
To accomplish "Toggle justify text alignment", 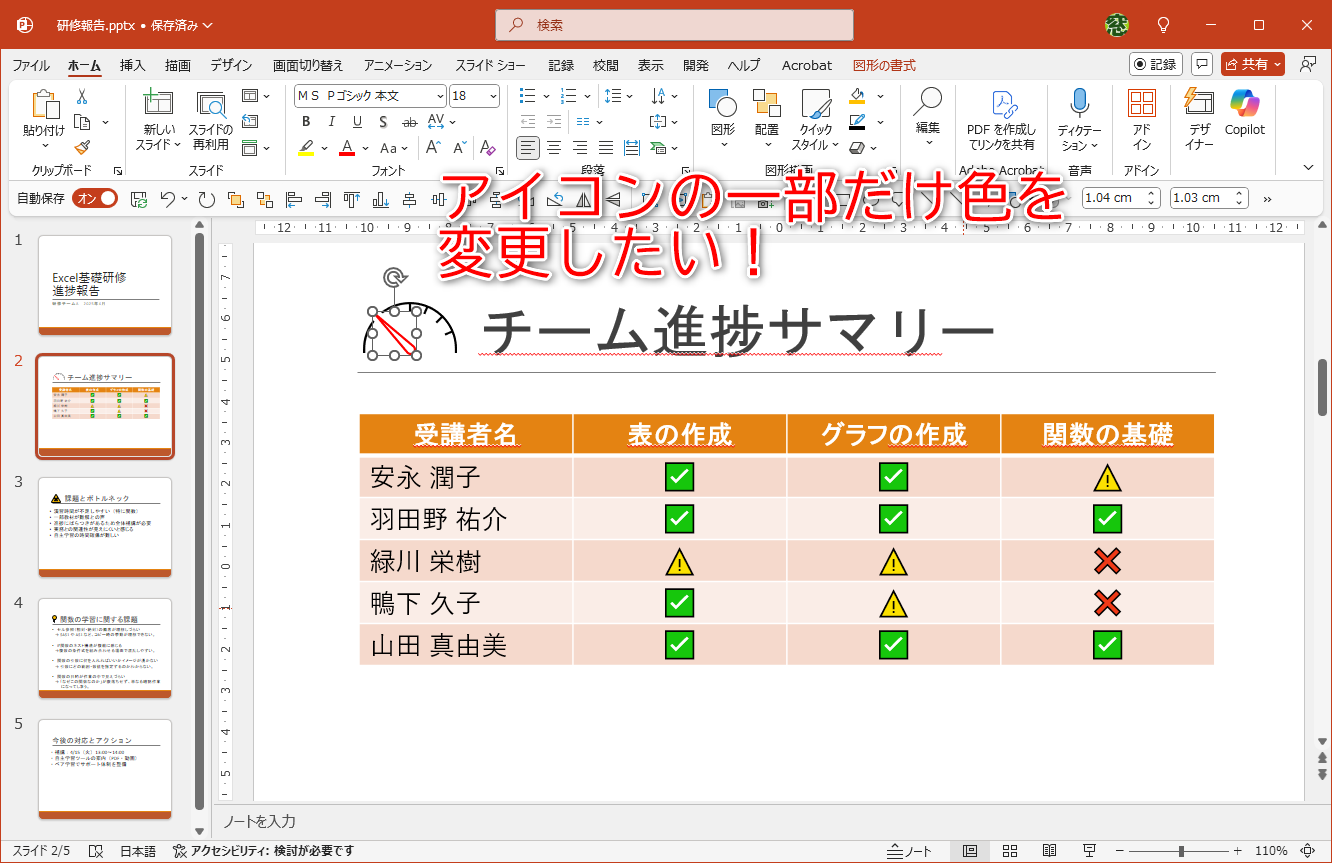I will point(605,148).
